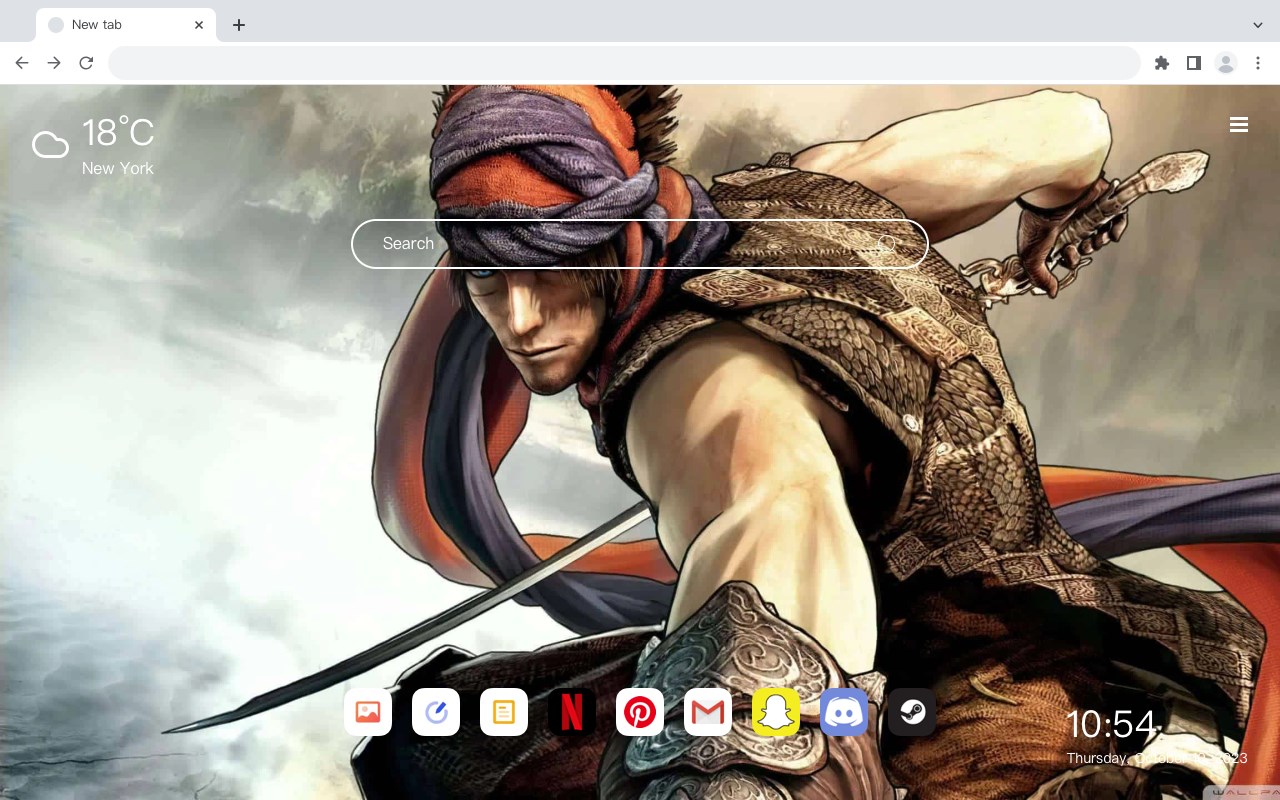Screen dimensions: 1280x800
Task: Expand the tab search dropdown arrow
Action: coord(1258,25)
